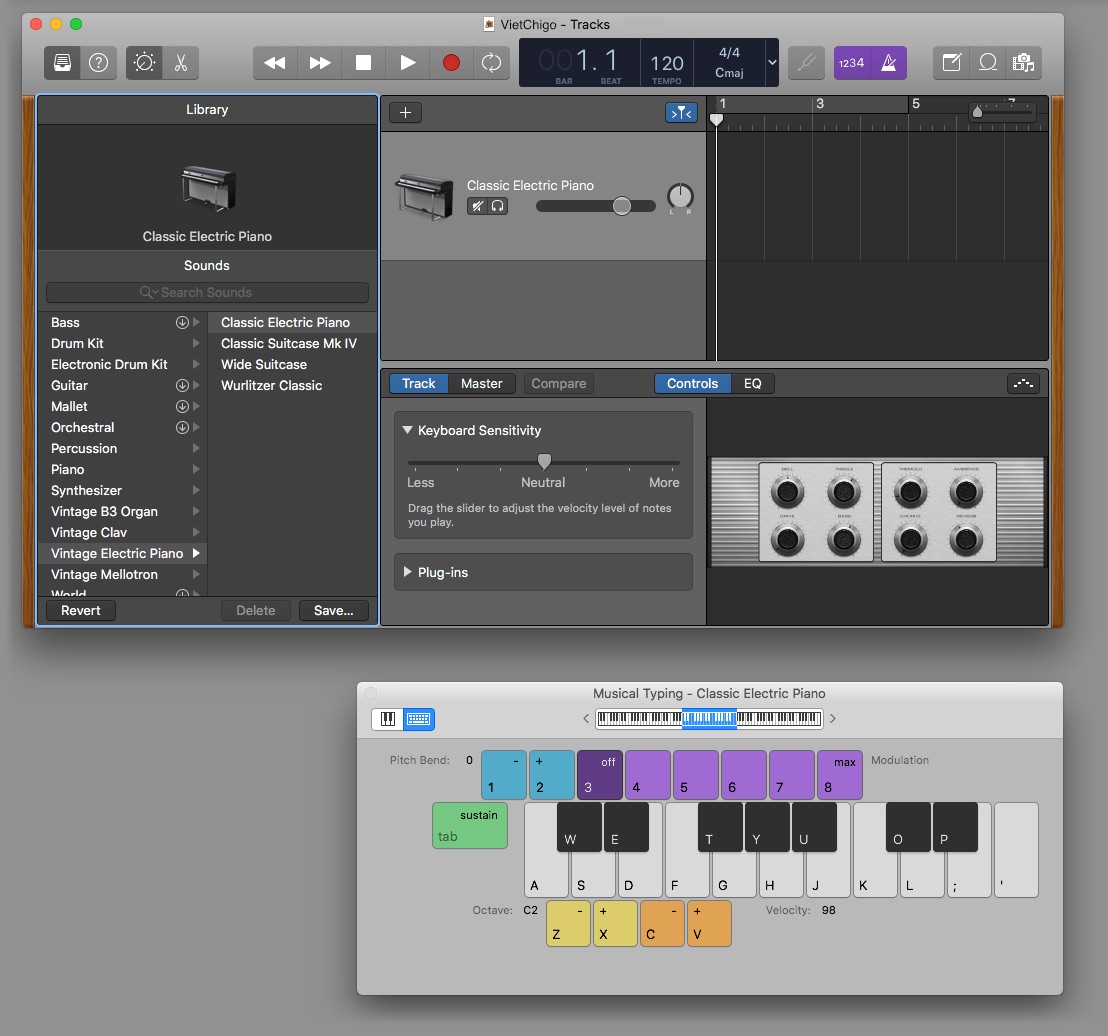Open the Note Pad icon
Viewport: 1108px width, 1036px height.
(952, 62)
